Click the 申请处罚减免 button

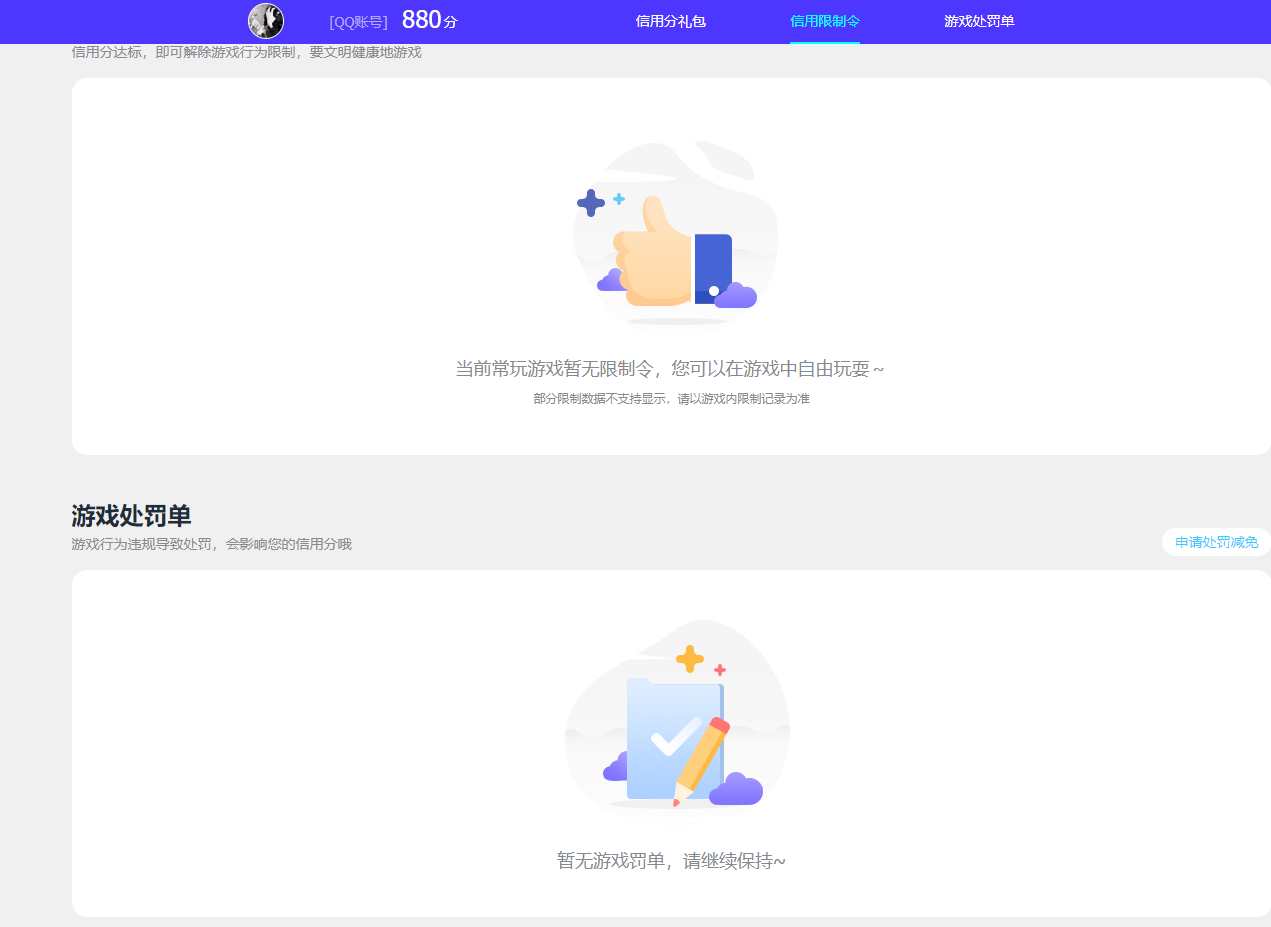[x=1216, y=542]
